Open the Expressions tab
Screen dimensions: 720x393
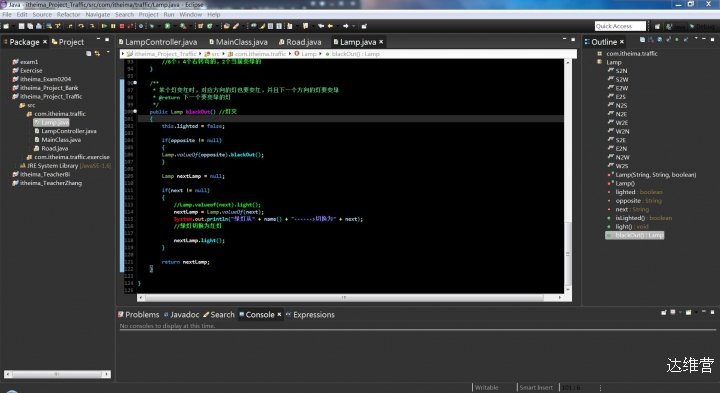click(310, 314)
